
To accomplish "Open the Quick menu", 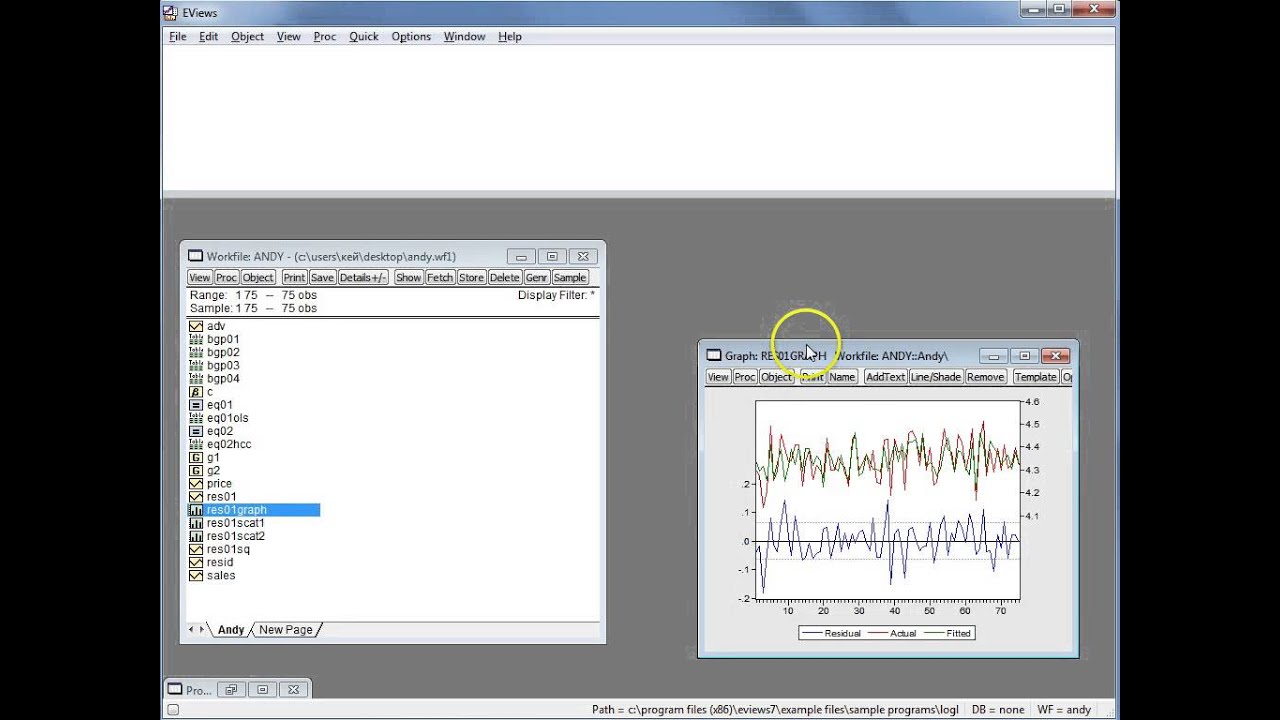I will click(x=363, y=36).
